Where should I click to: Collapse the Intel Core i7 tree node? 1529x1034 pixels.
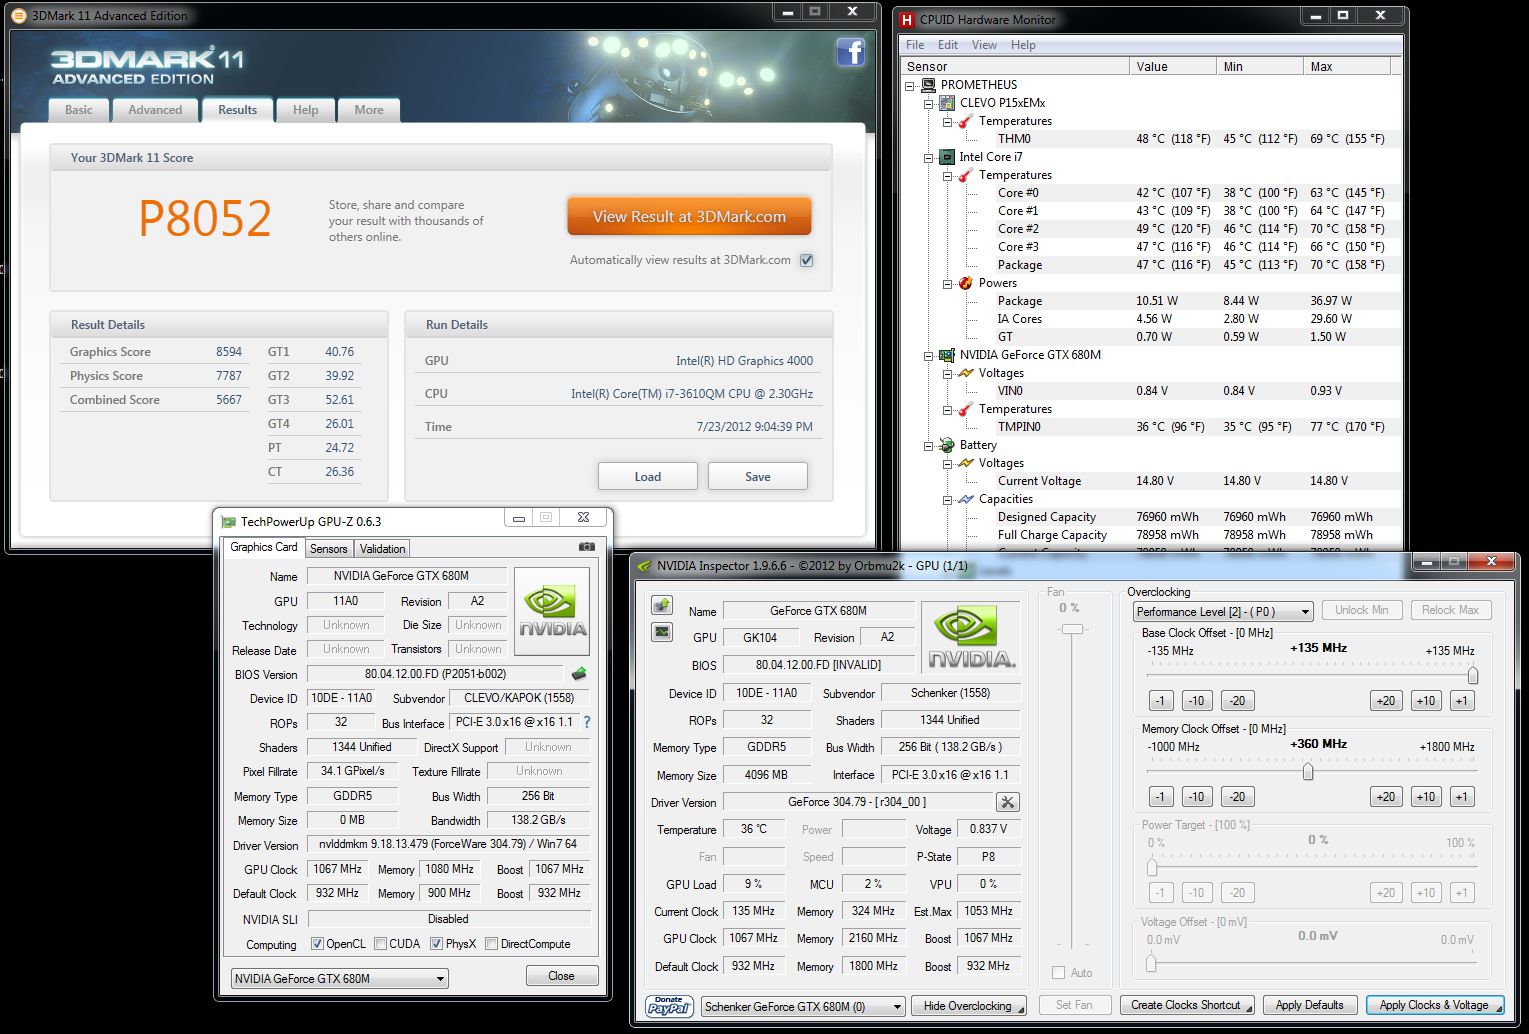929,157
